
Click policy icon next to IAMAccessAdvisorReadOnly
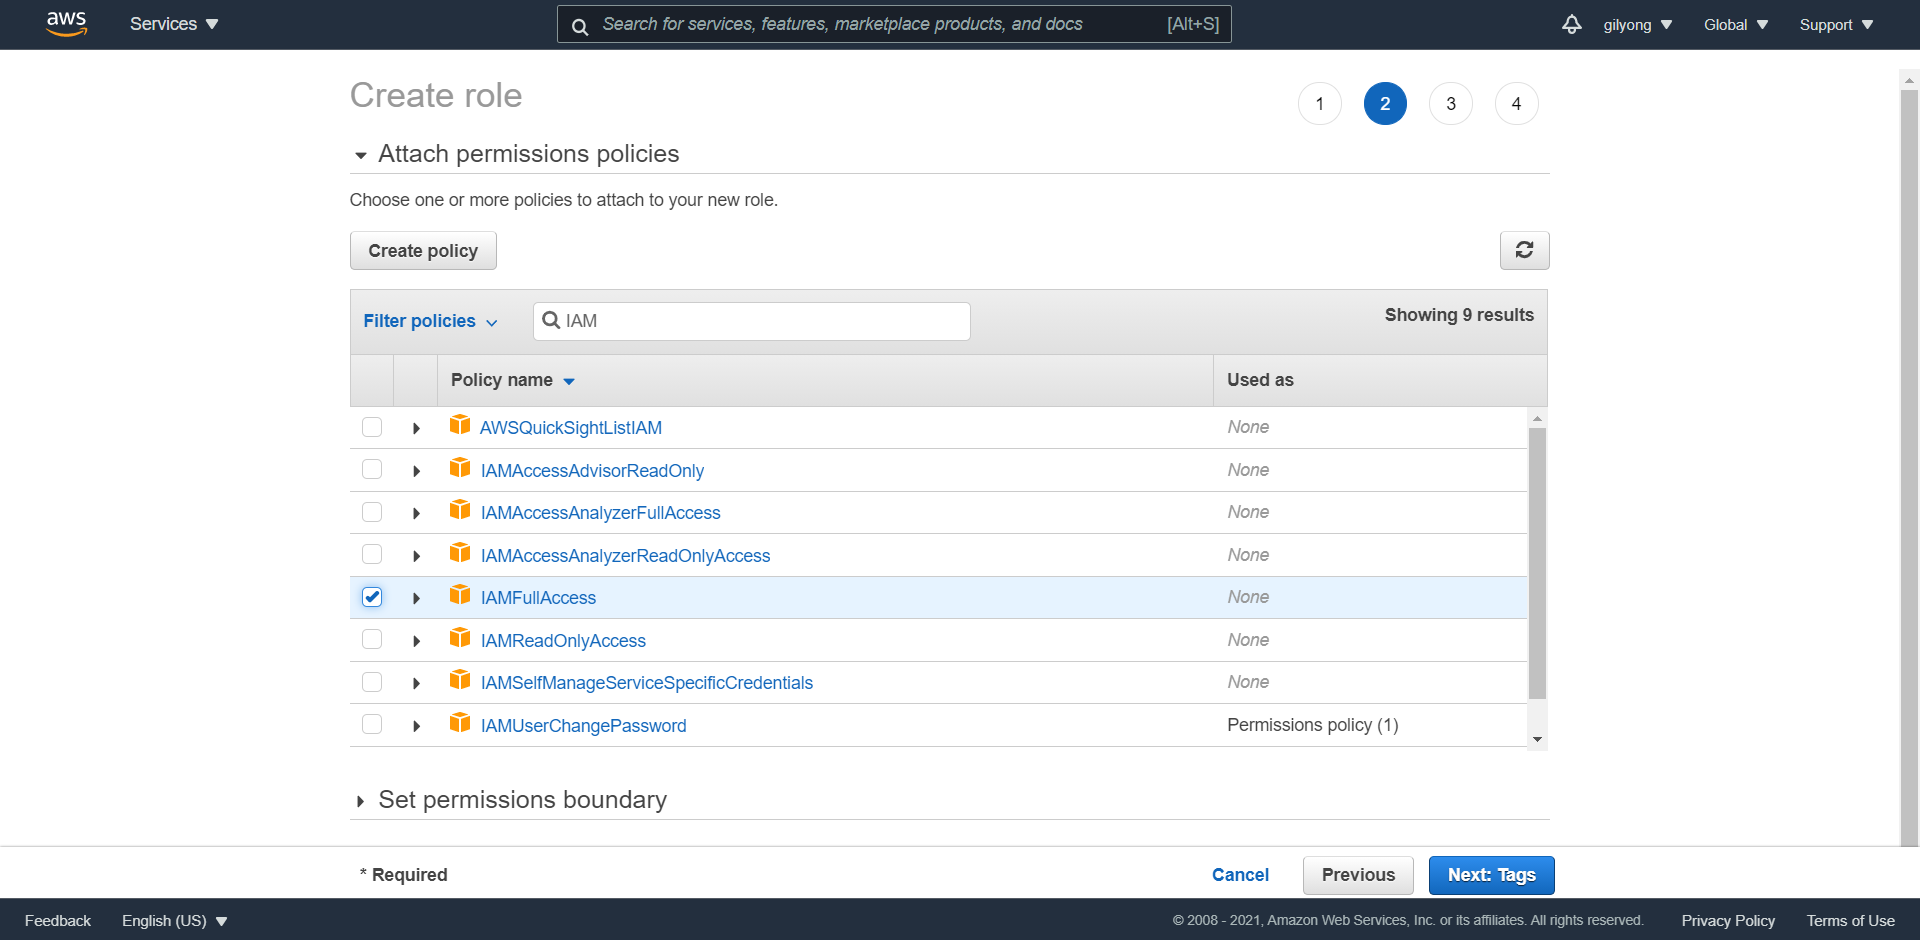[x=460, y=468]
